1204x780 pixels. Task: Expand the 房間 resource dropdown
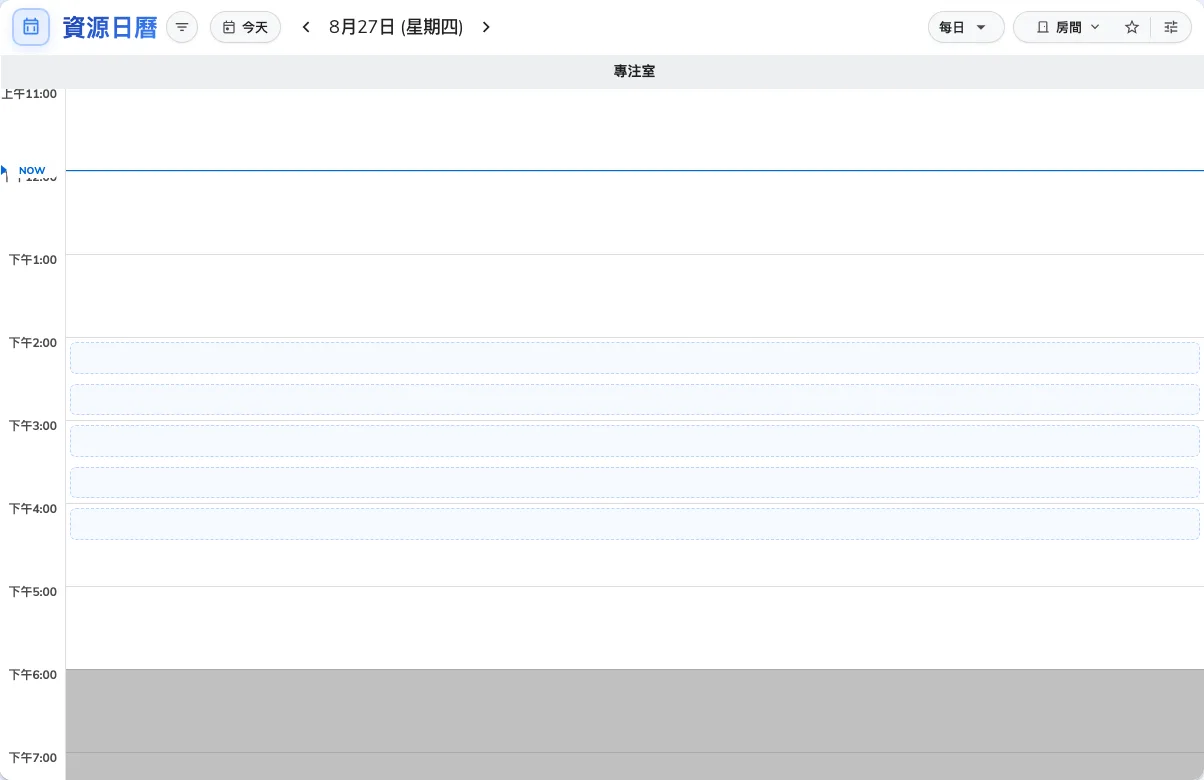(1067, 27)
